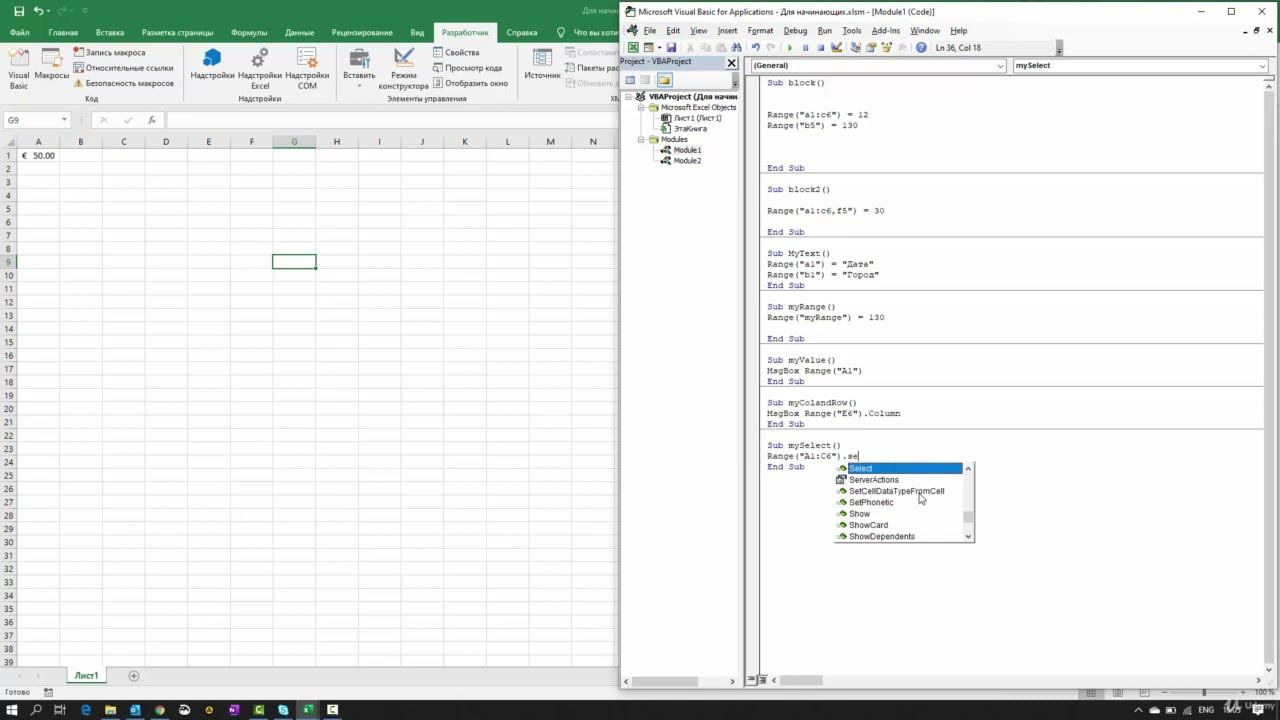Open the Debug menu

(795, 31)
